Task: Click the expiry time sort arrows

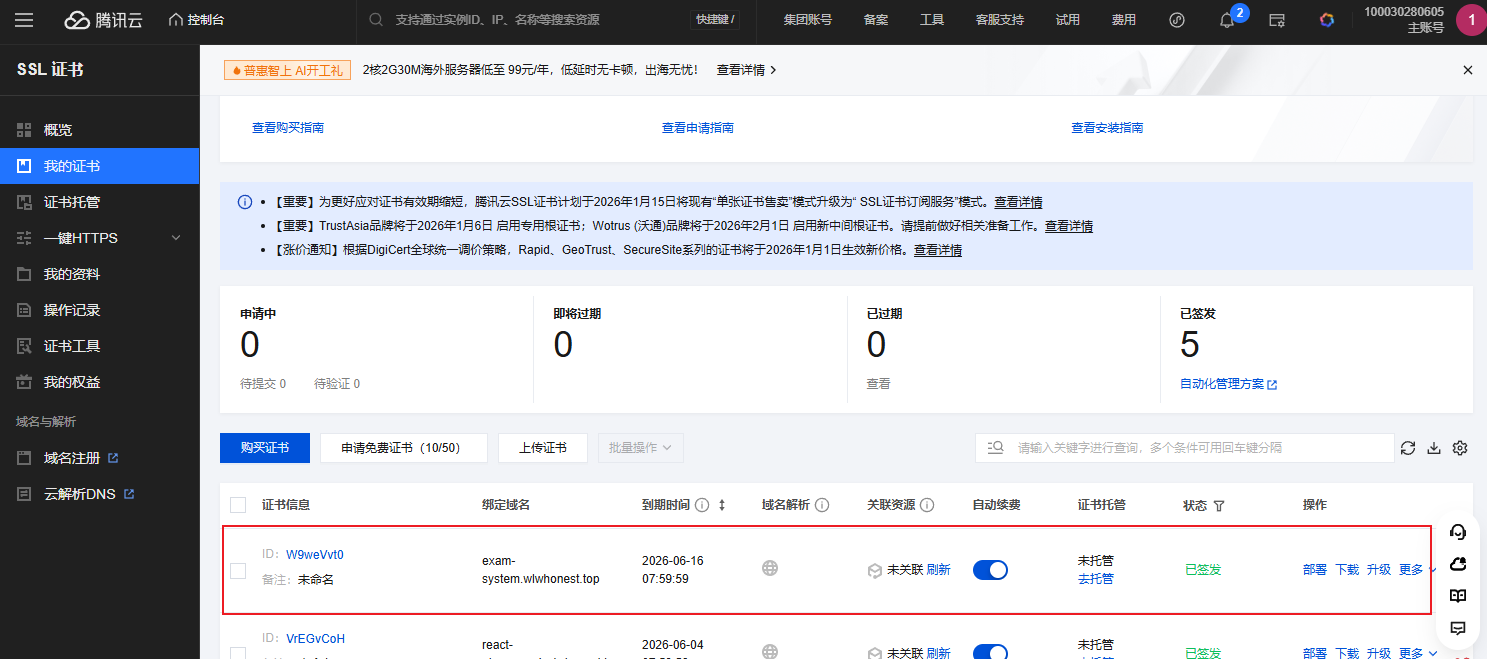Action: [721, 505]
